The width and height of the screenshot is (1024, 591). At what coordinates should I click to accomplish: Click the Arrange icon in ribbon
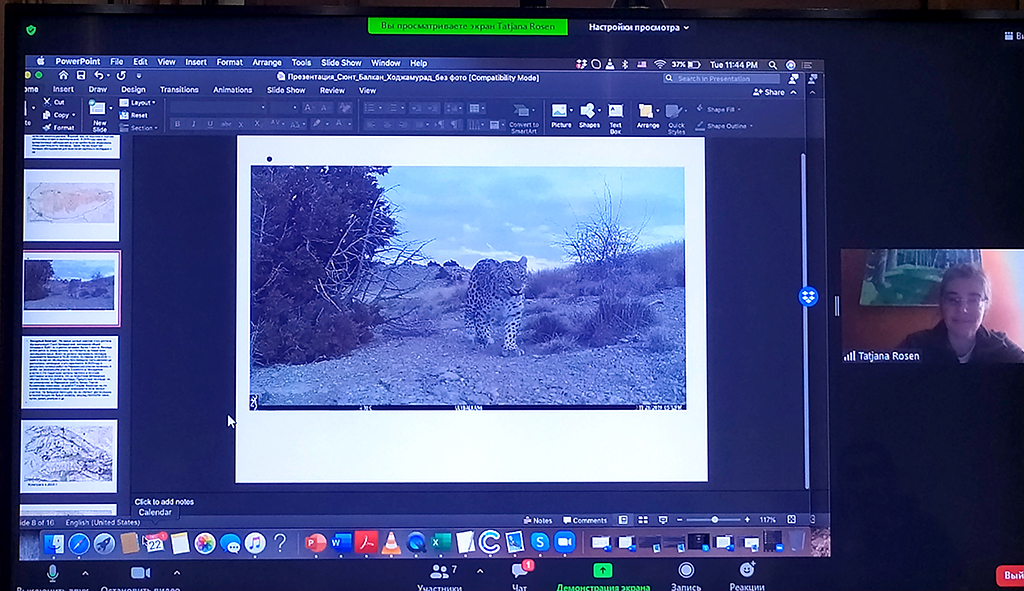647,112
